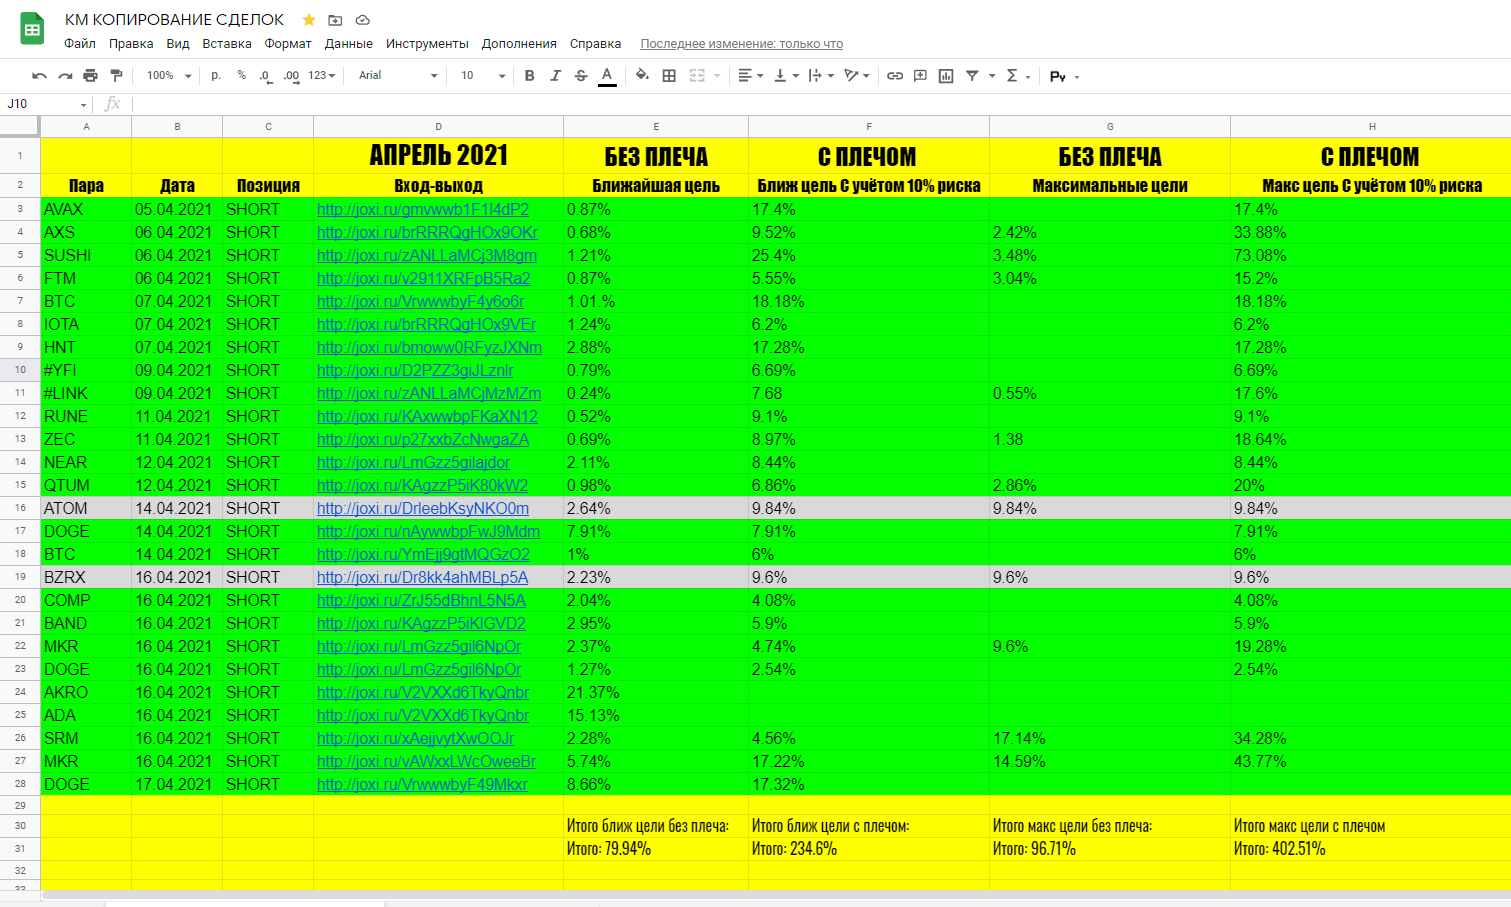This screenshot has width=1511, height=907.
Task: Open the name box J10 dropdown
Action: click(x=84, y=105)
